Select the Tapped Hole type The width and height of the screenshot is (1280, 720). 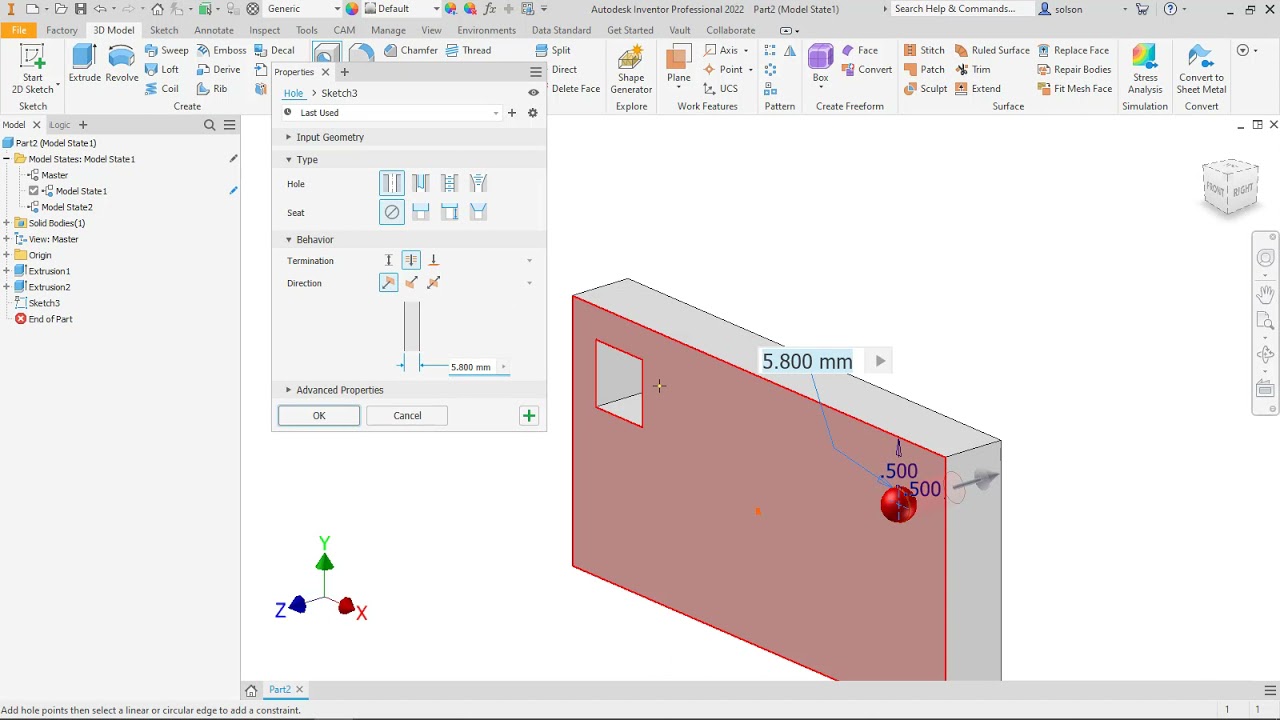(450, 183)
